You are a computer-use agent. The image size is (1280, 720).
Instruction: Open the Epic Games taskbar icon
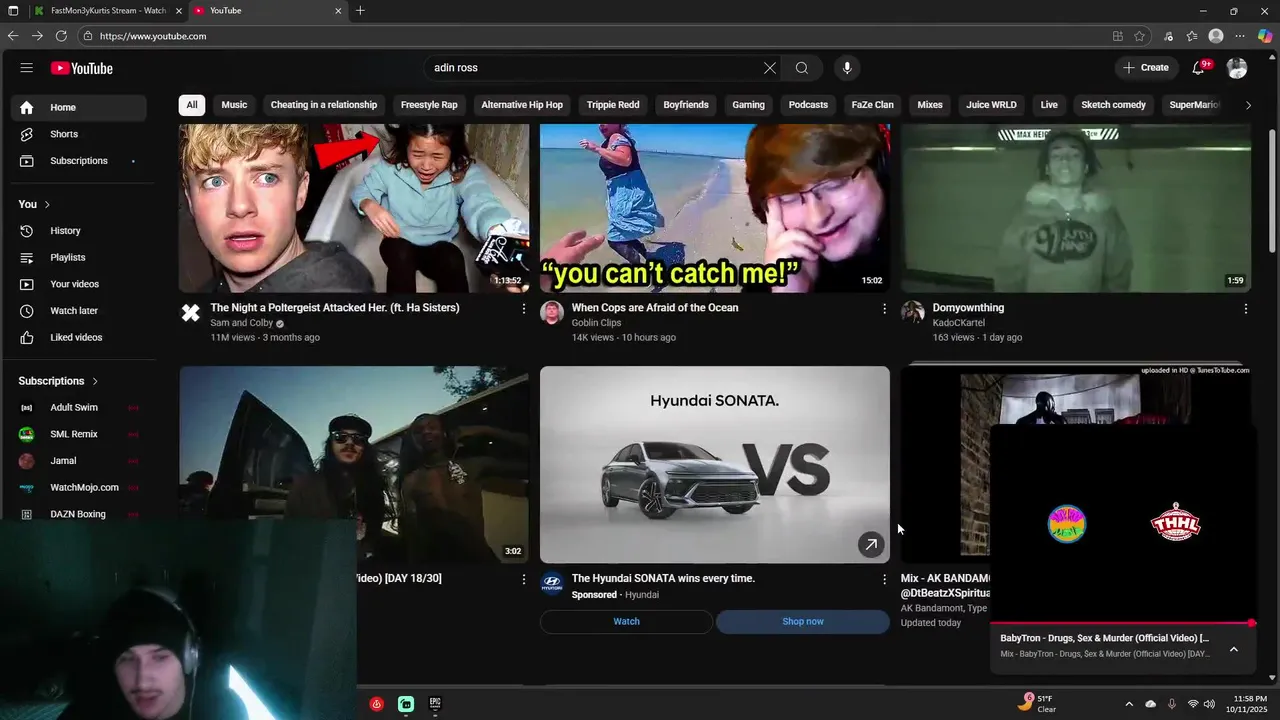[x=435, y=704]
